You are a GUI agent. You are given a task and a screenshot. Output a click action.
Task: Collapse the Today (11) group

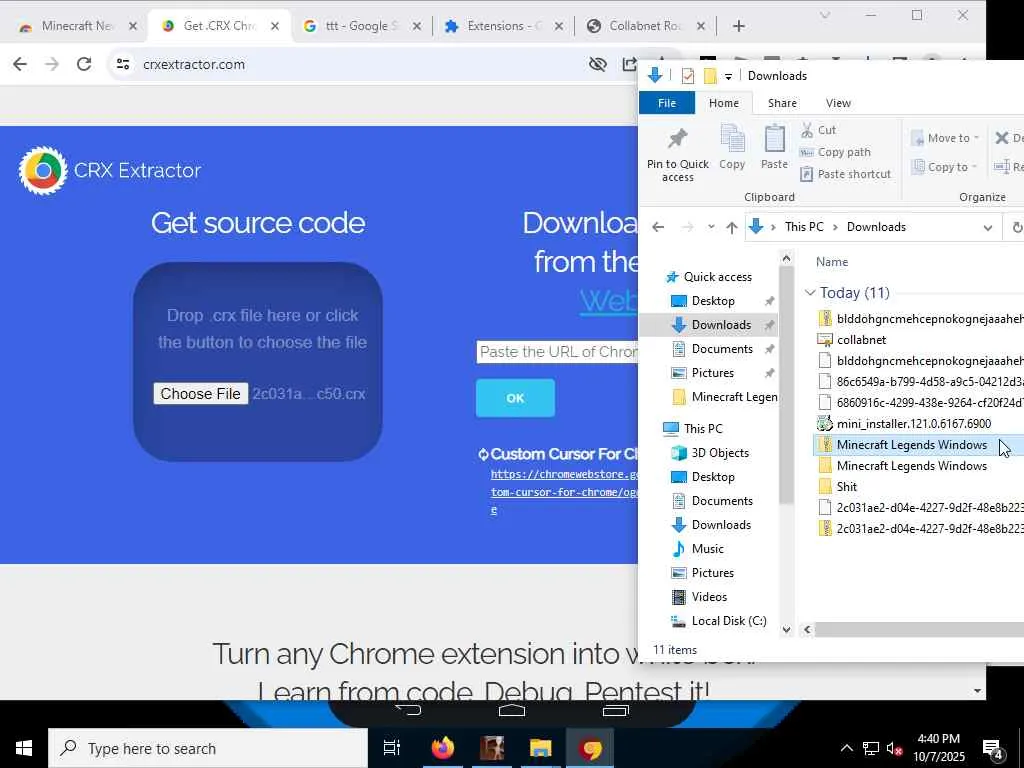pos(810,293)
